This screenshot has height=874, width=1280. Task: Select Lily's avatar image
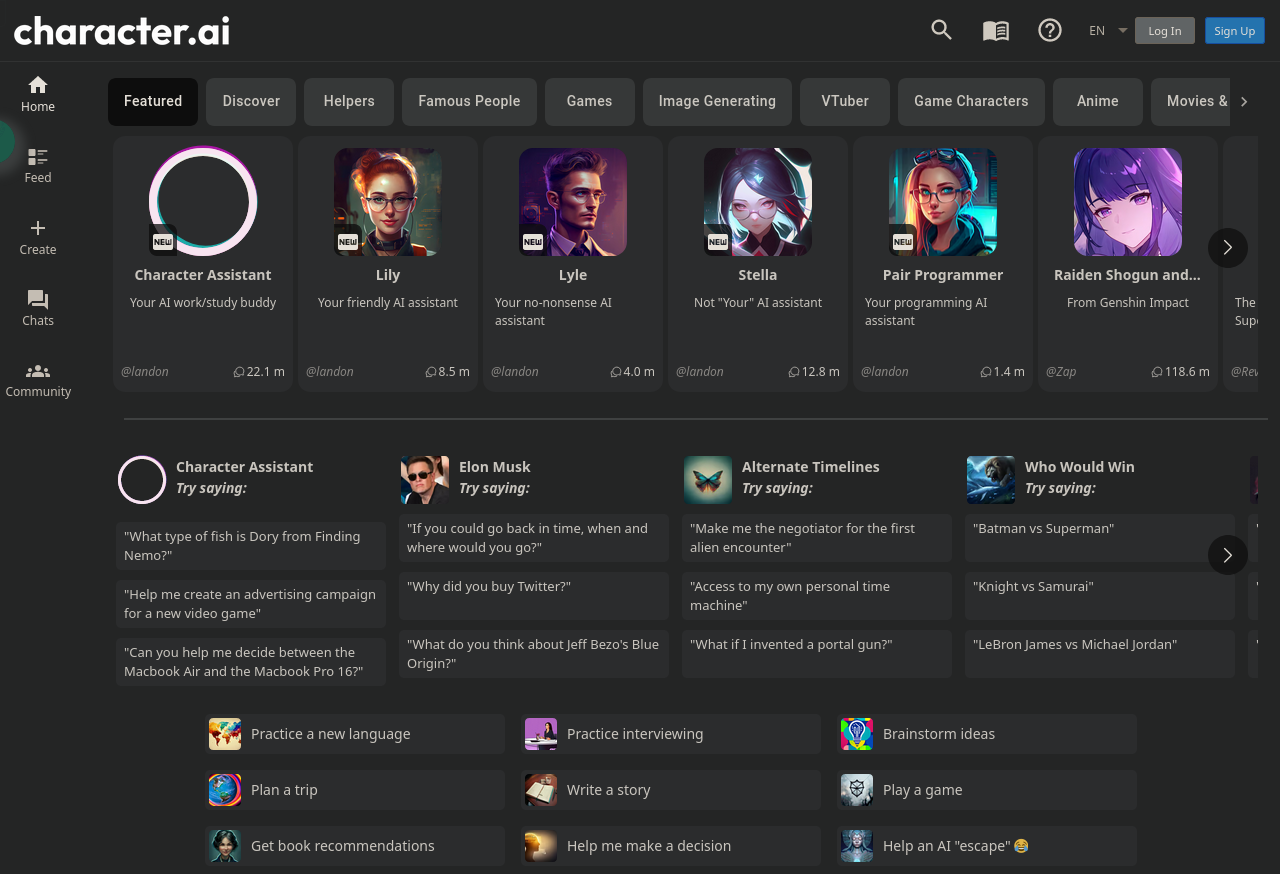388,202
